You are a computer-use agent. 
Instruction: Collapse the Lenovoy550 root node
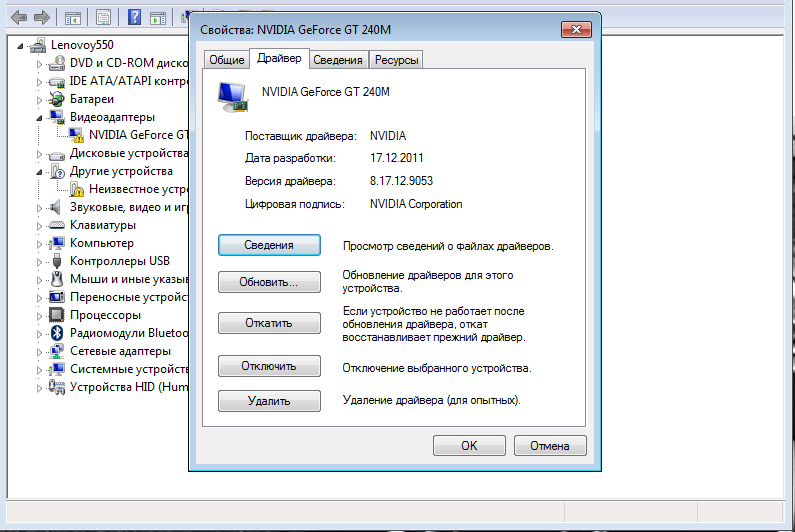[x=20, y=46]
